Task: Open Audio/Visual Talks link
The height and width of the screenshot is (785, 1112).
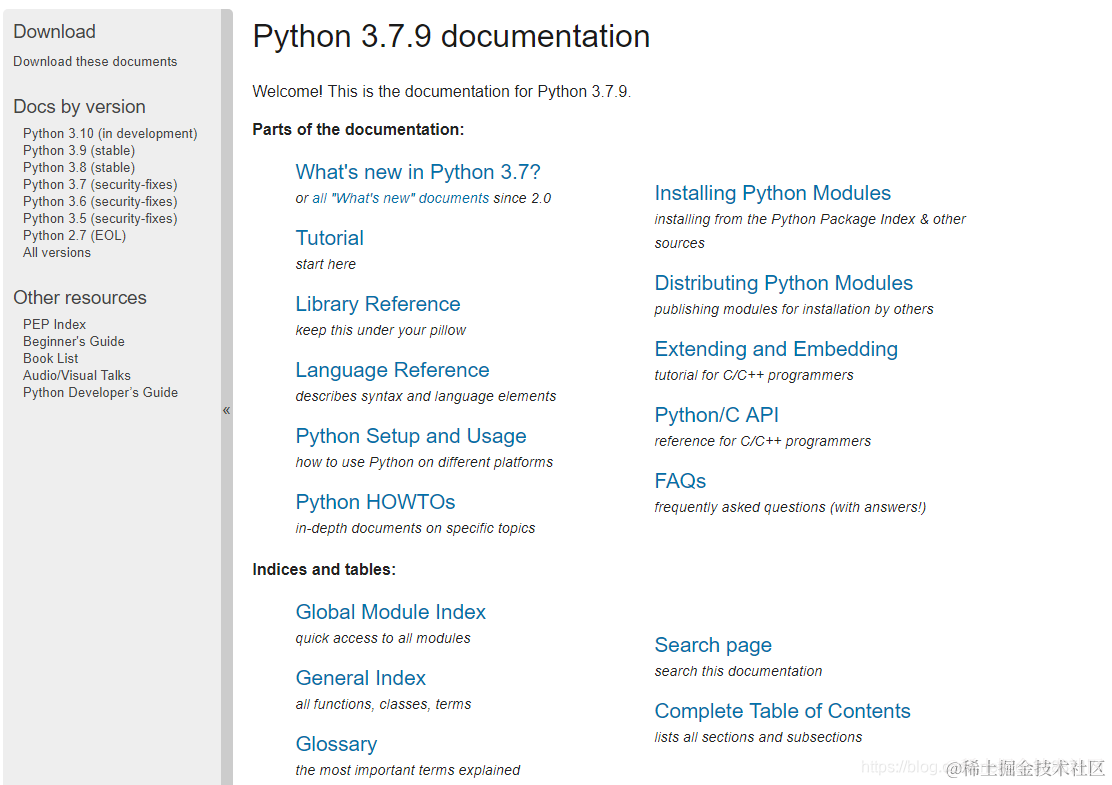Action: click(77, 375)
